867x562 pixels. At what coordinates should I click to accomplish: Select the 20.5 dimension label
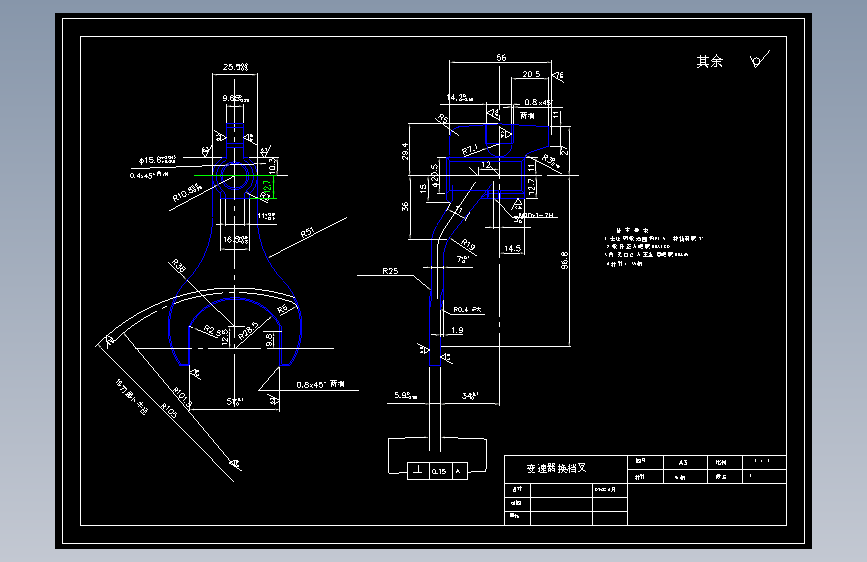coord(531,74)
